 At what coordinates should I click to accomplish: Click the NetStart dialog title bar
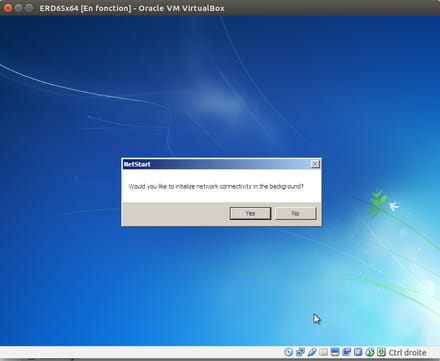pyautogui.click(x=217, y=164)
